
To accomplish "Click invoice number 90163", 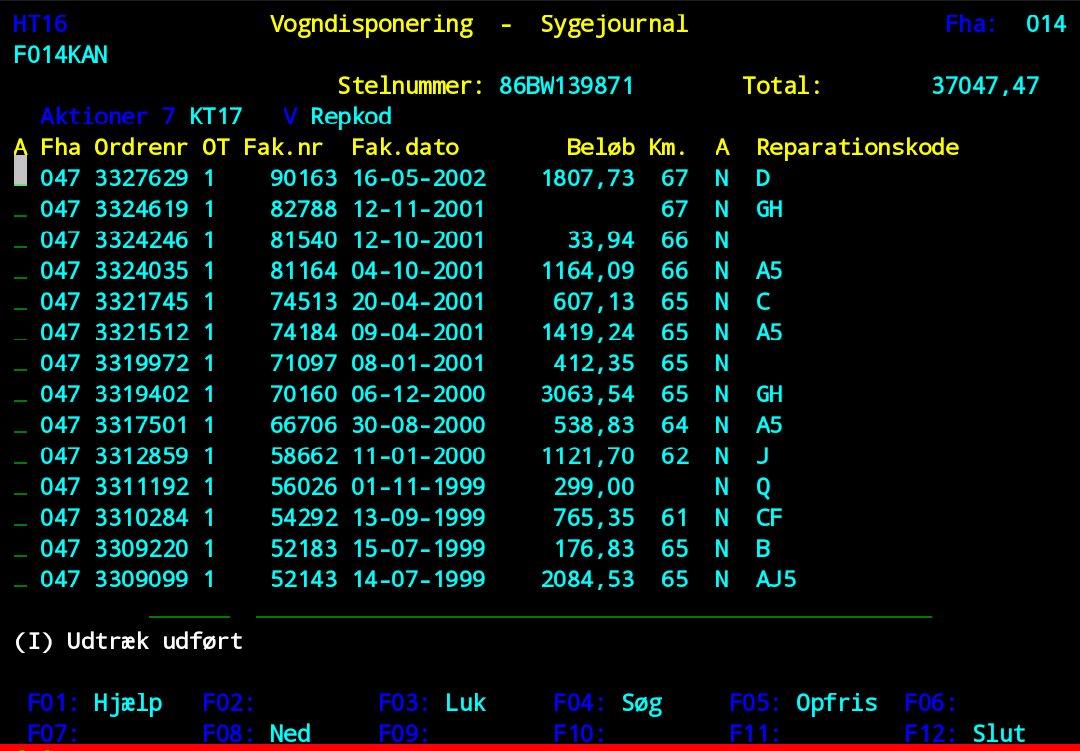I will pyautogui.click(x=304, y=178).
